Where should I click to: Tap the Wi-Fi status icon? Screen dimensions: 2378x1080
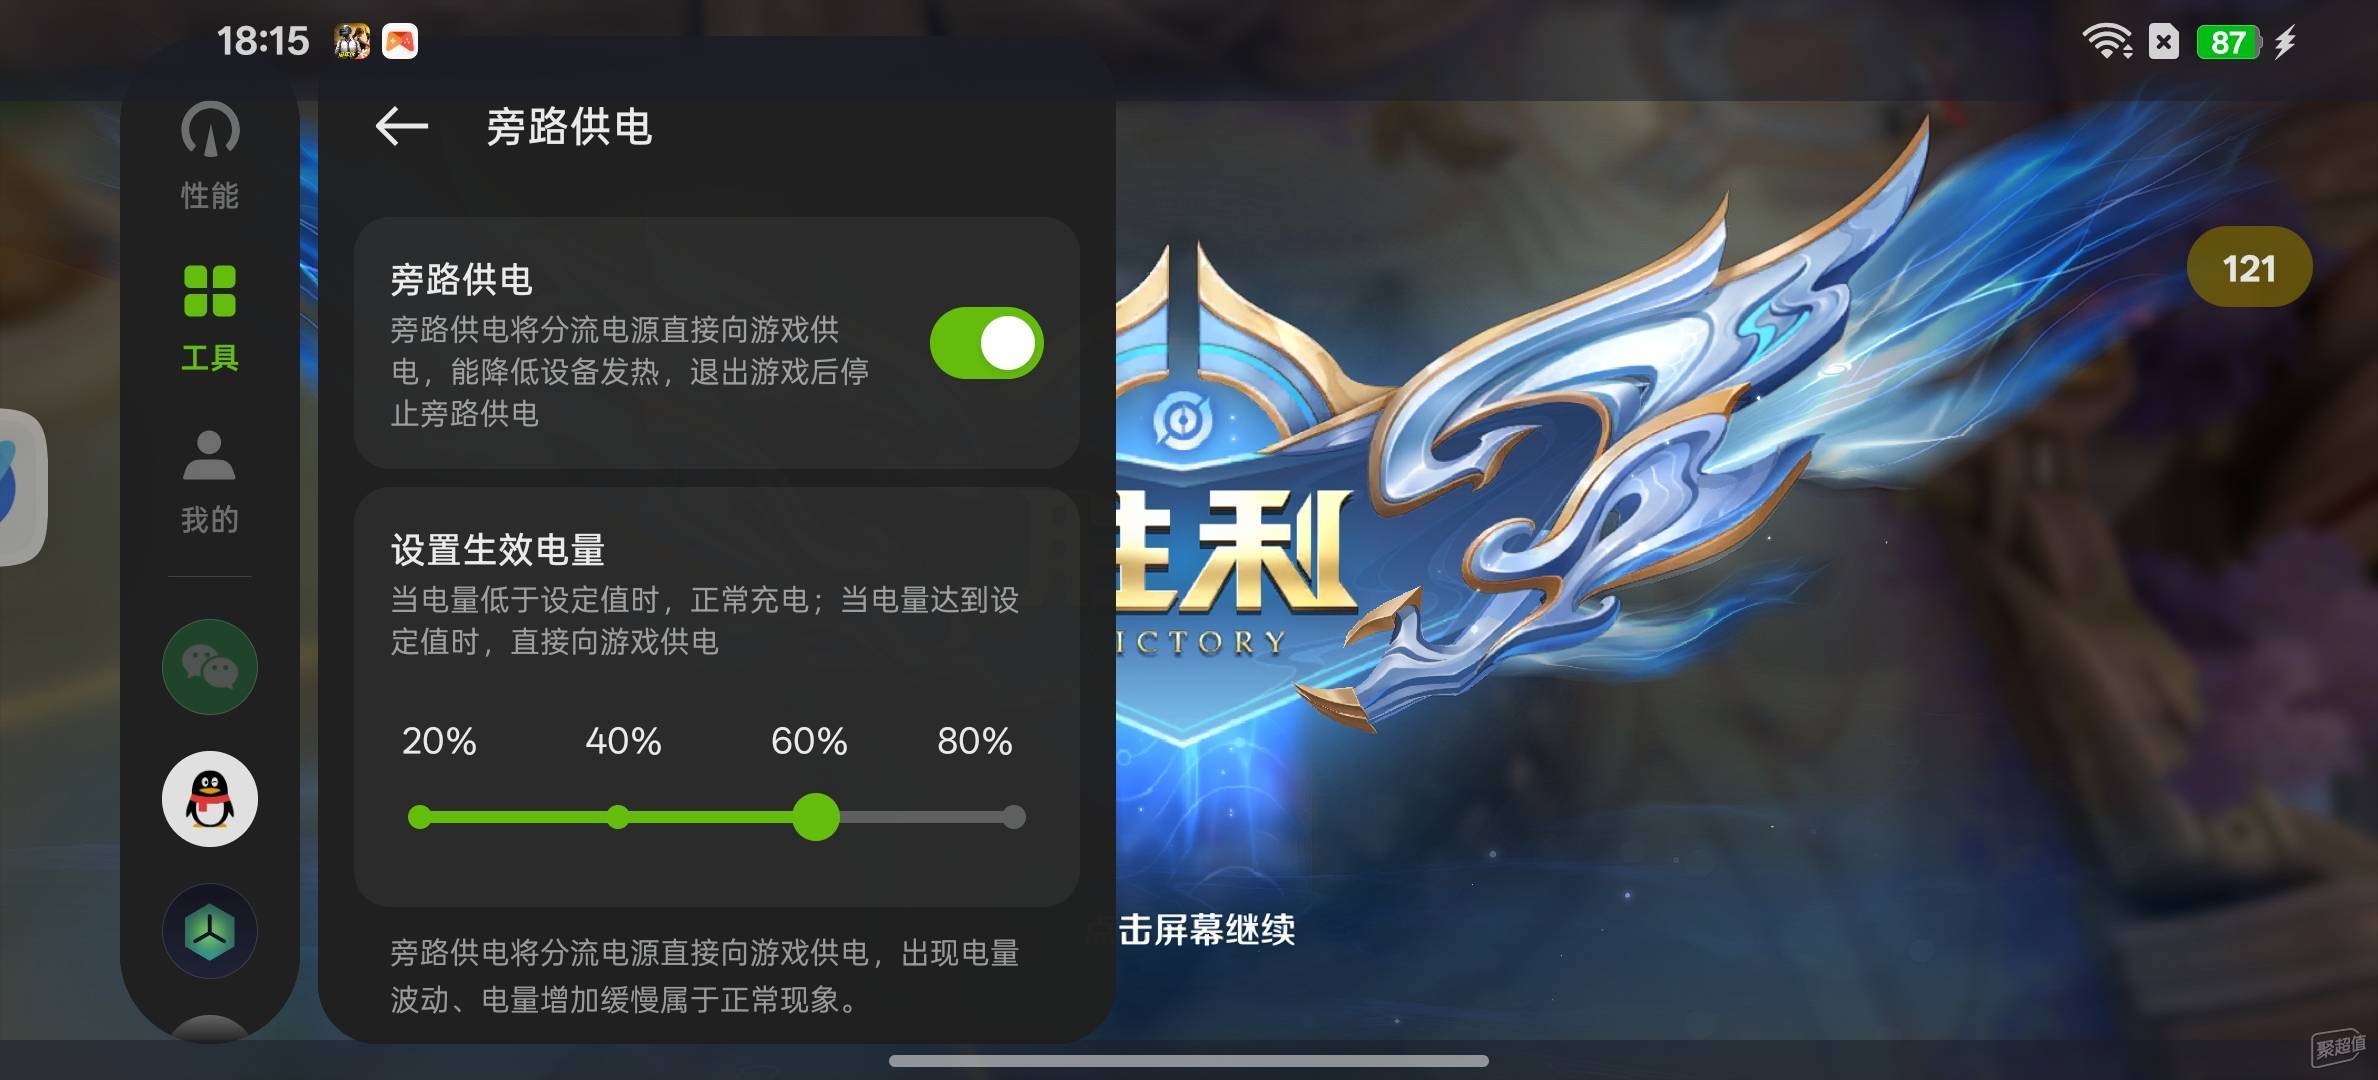[2107, 42]
